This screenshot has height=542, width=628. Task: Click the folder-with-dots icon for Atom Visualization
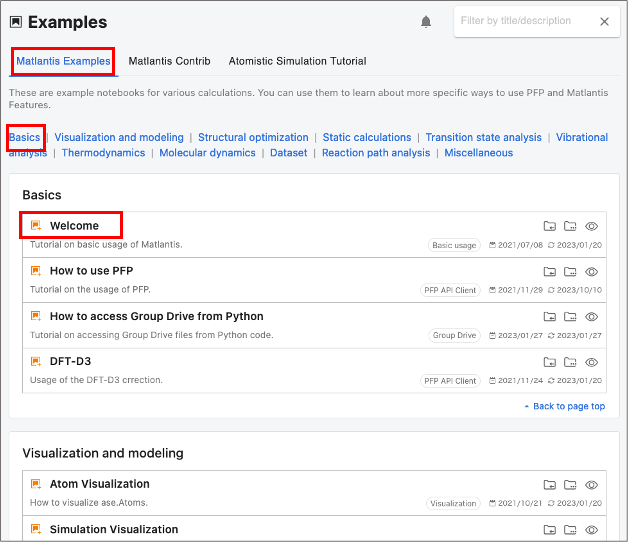[x=570, y=485]
